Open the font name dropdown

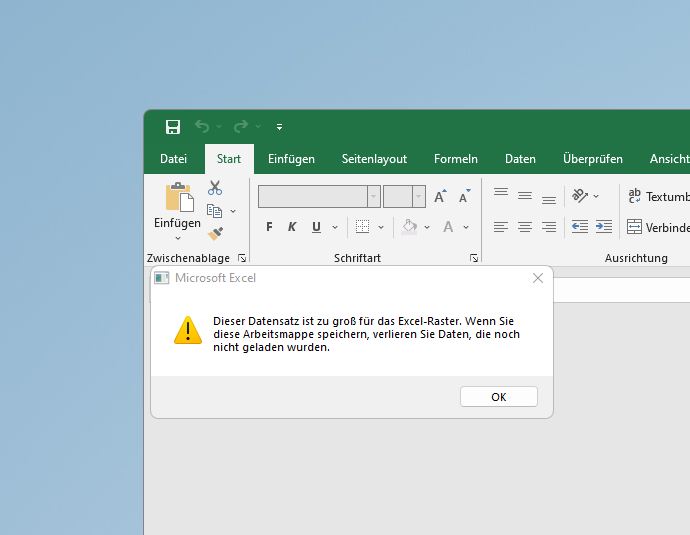coord(373,197)
